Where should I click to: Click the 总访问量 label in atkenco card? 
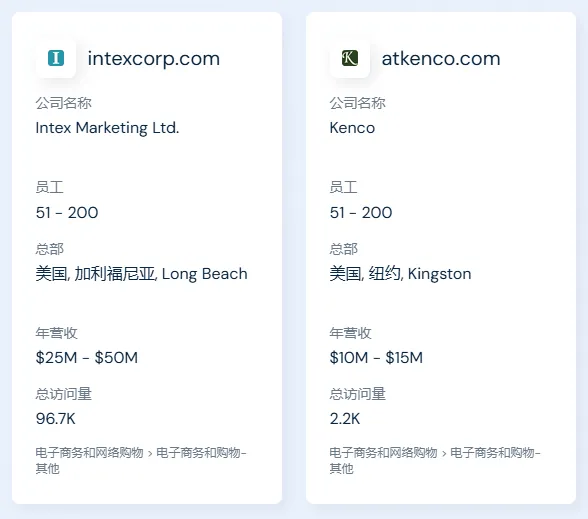[357, 394]
